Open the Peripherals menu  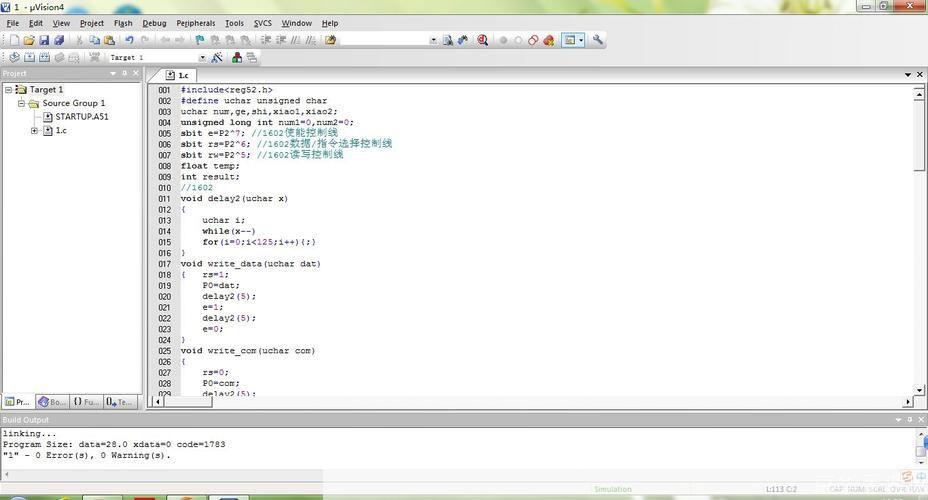tap(195, 23)
